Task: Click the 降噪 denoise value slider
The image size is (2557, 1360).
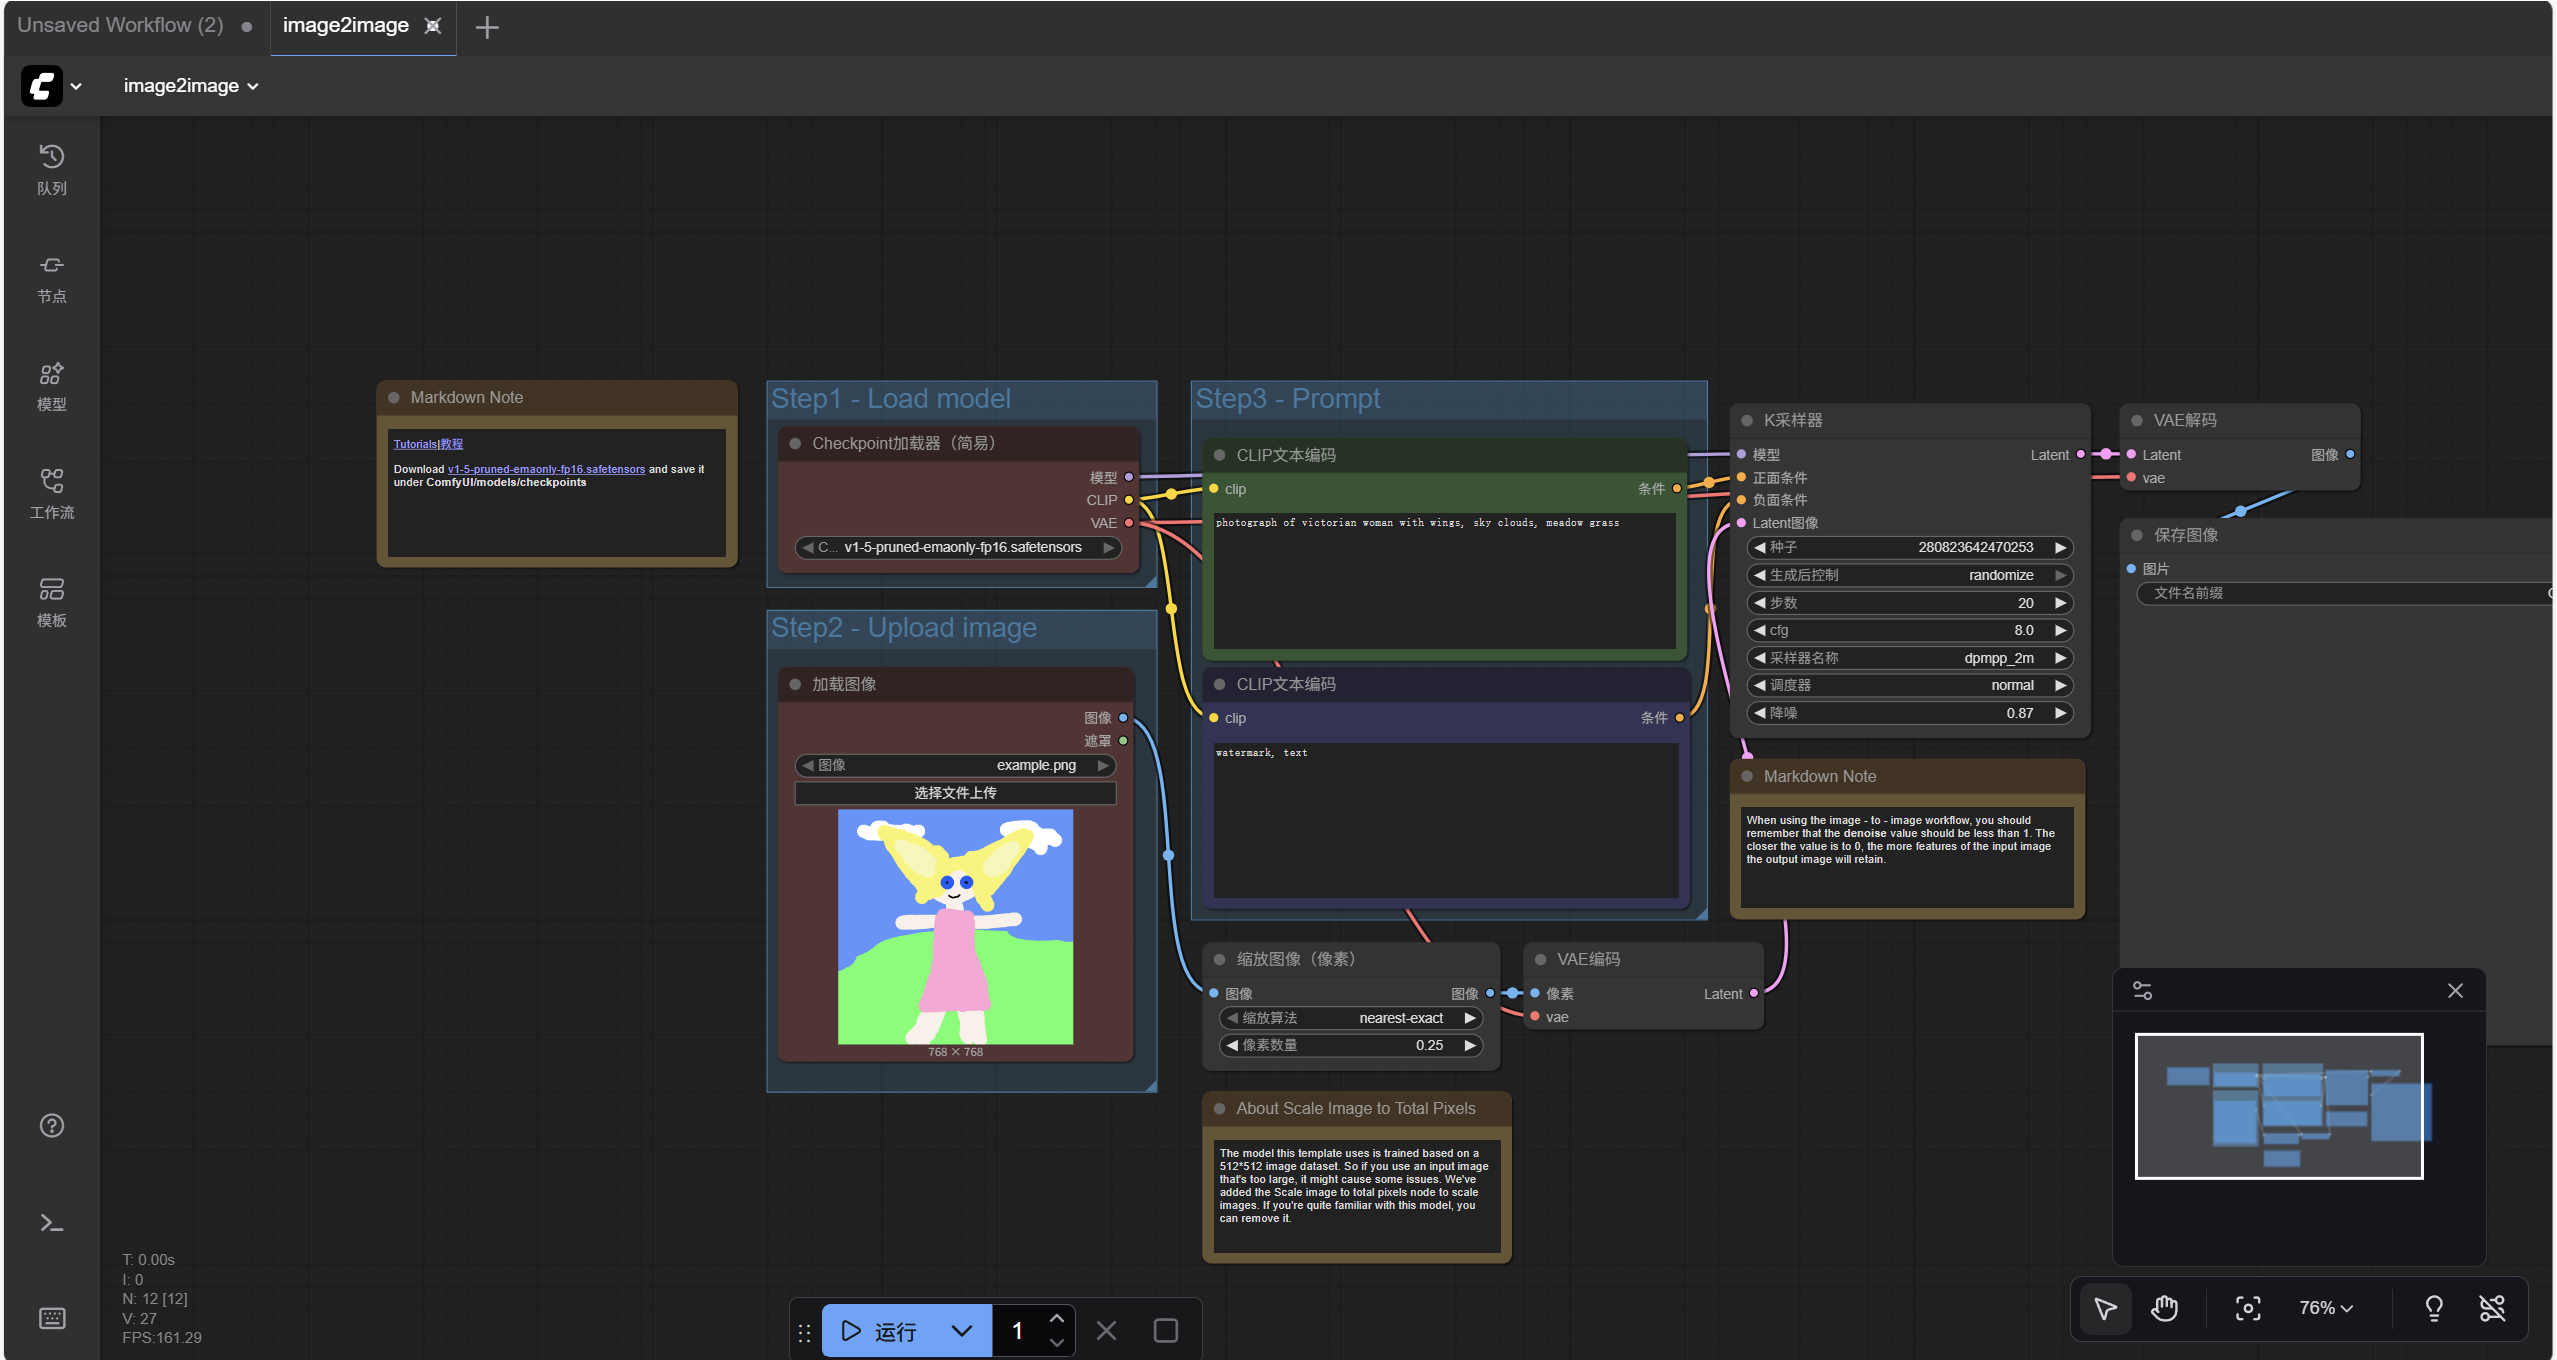Action: pos(1909,713)
